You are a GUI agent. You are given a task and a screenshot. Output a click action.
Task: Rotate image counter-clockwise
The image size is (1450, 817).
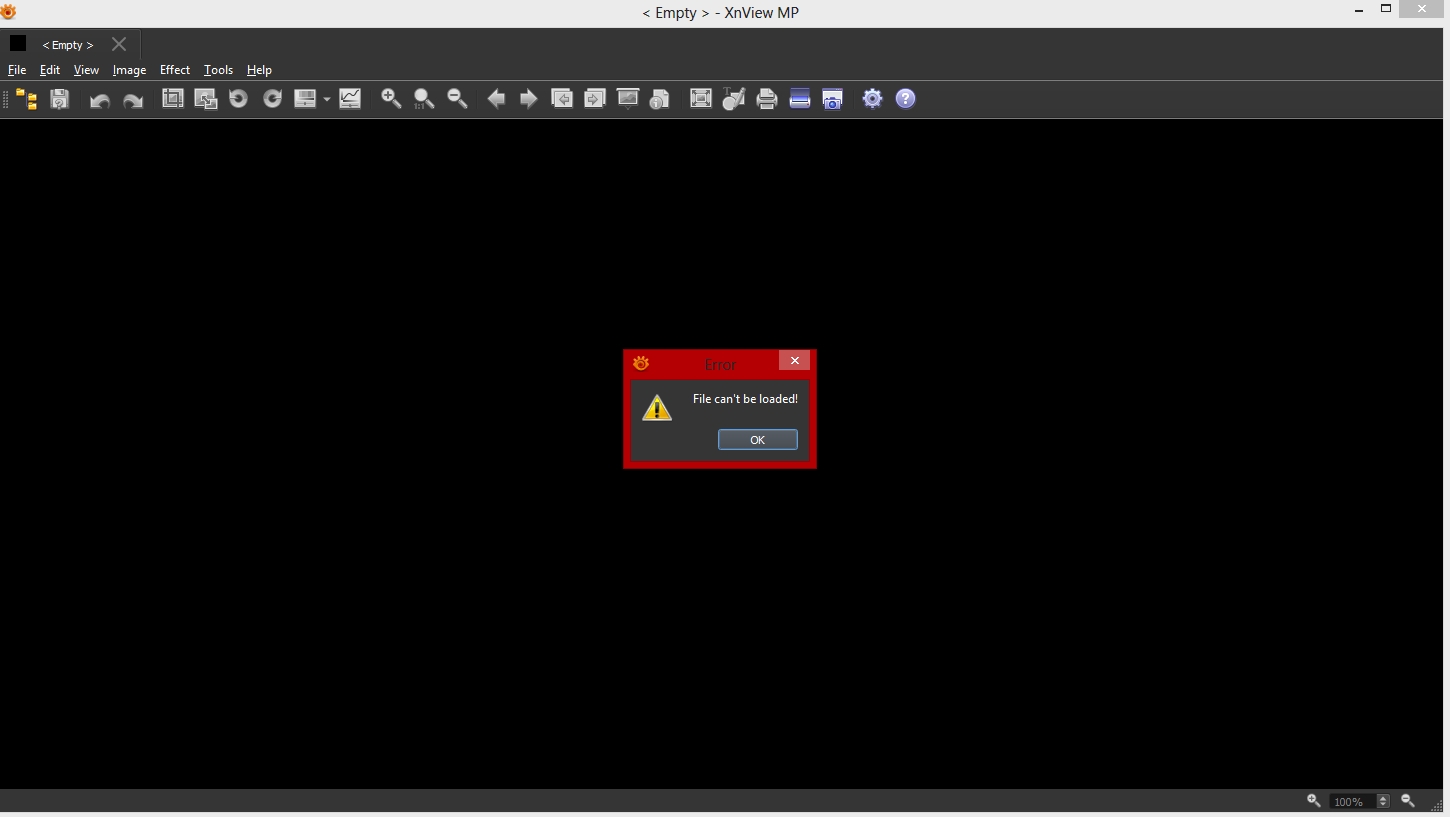pyautogui.click(x=238, y=98)
